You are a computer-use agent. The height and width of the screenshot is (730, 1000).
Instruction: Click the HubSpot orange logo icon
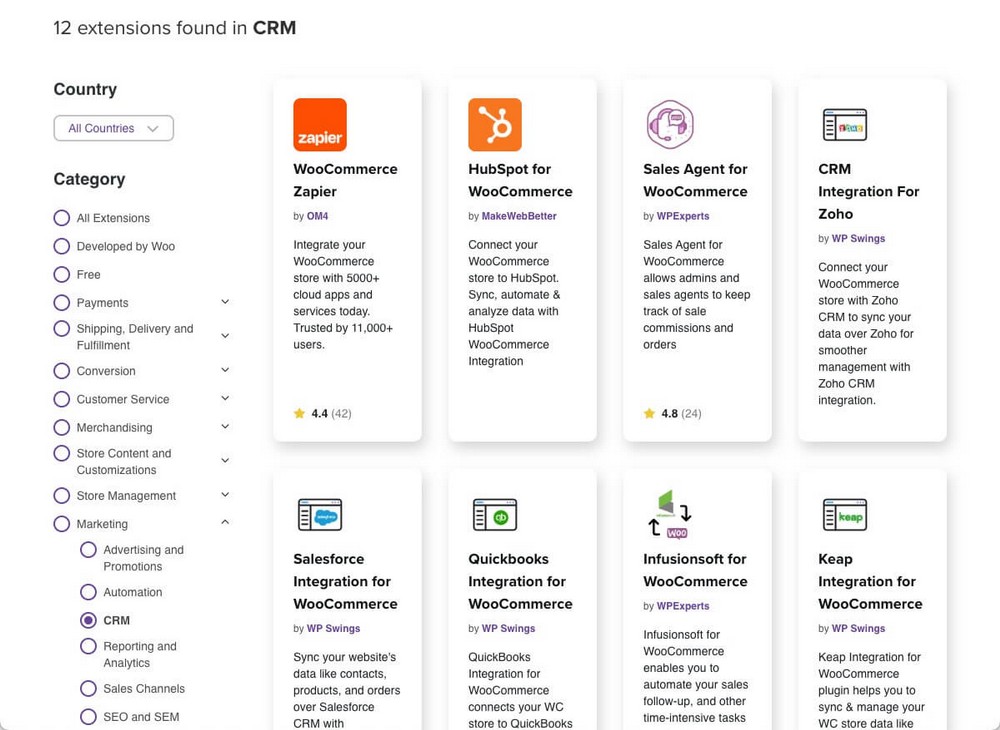(x=495, y=124)
